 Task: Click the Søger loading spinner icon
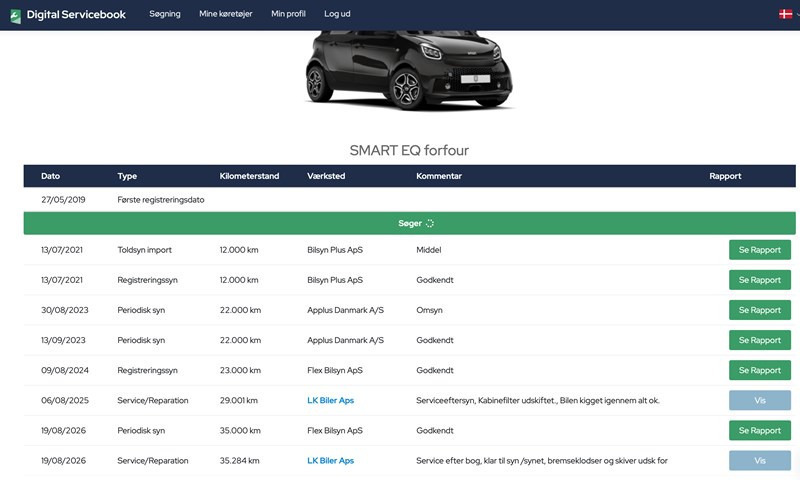[430, 223]
